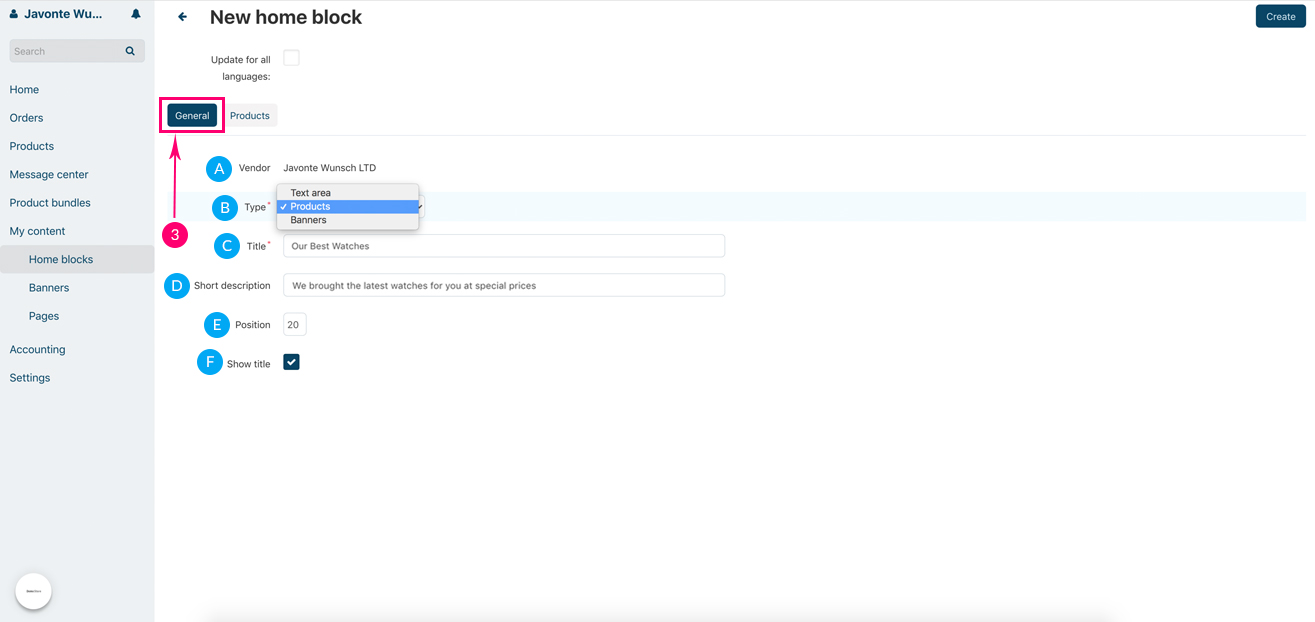
Task: Click the search magnifier icon
Action: (130, 51)
